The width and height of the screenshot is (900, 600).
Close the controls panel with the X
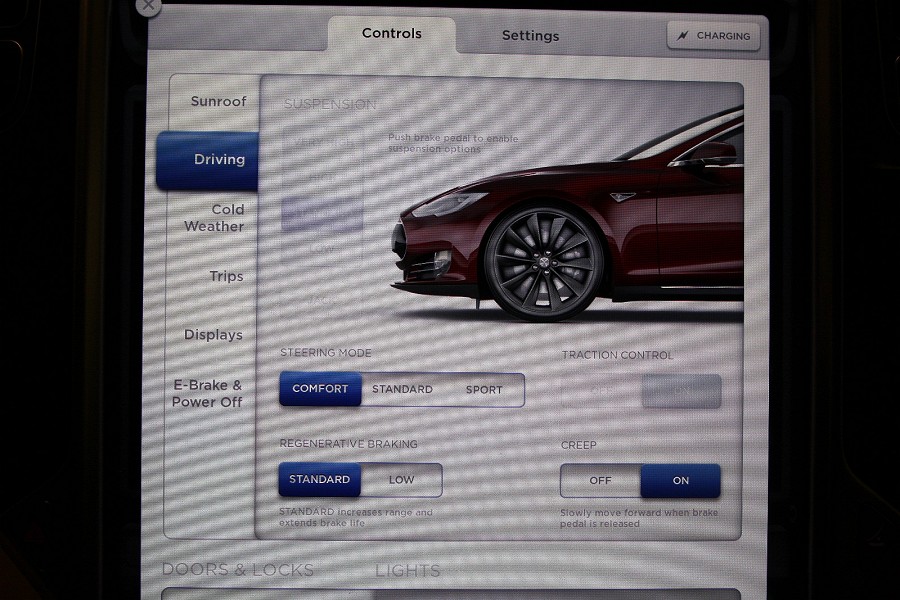click(148, 5)
